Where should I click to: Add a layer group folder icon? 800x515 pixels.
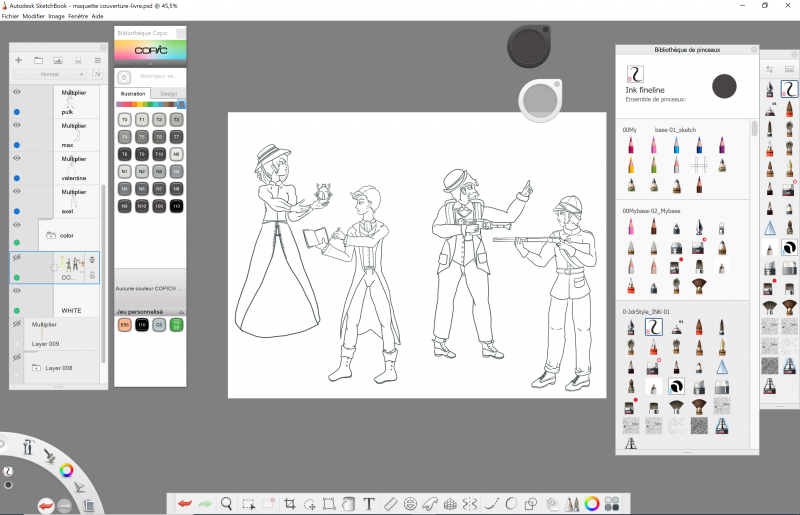point(38,60)
